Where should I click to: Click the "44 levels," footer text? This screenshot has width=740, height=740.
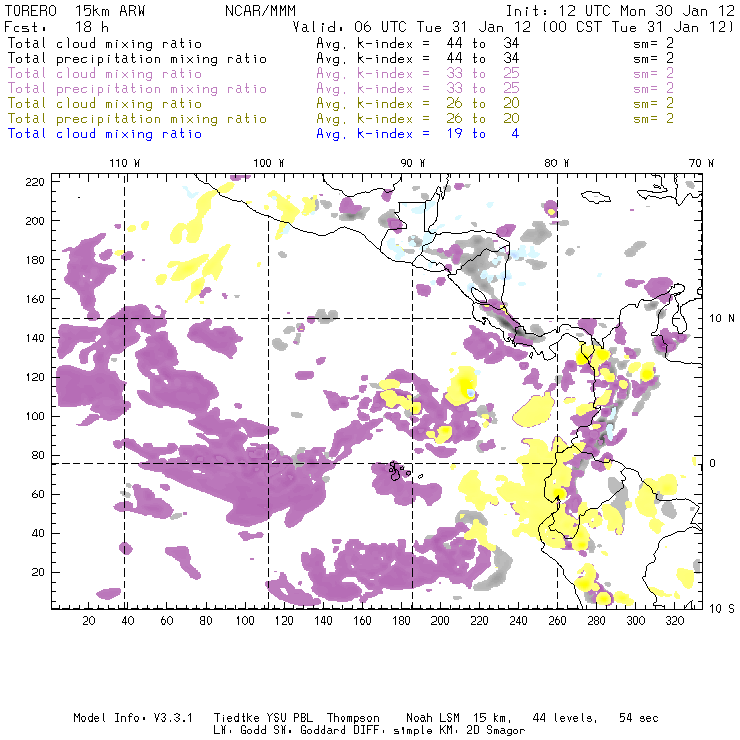pyautogui.click(x=565, y=718)
